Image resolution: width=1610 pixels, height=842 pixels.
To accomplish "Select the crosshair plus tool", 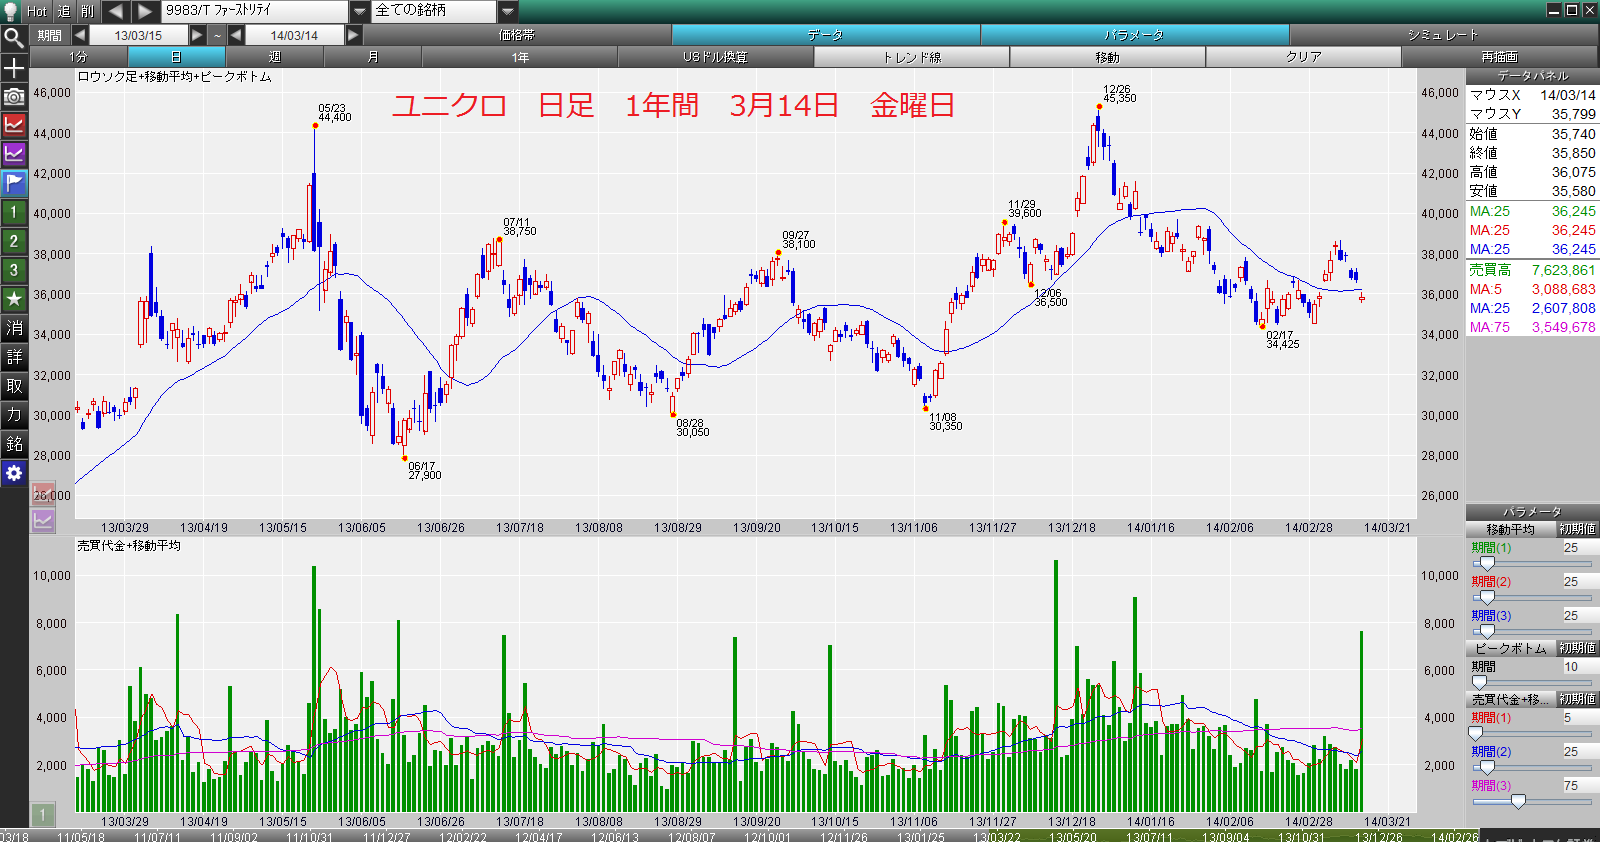I will click(x=14, y=68).
